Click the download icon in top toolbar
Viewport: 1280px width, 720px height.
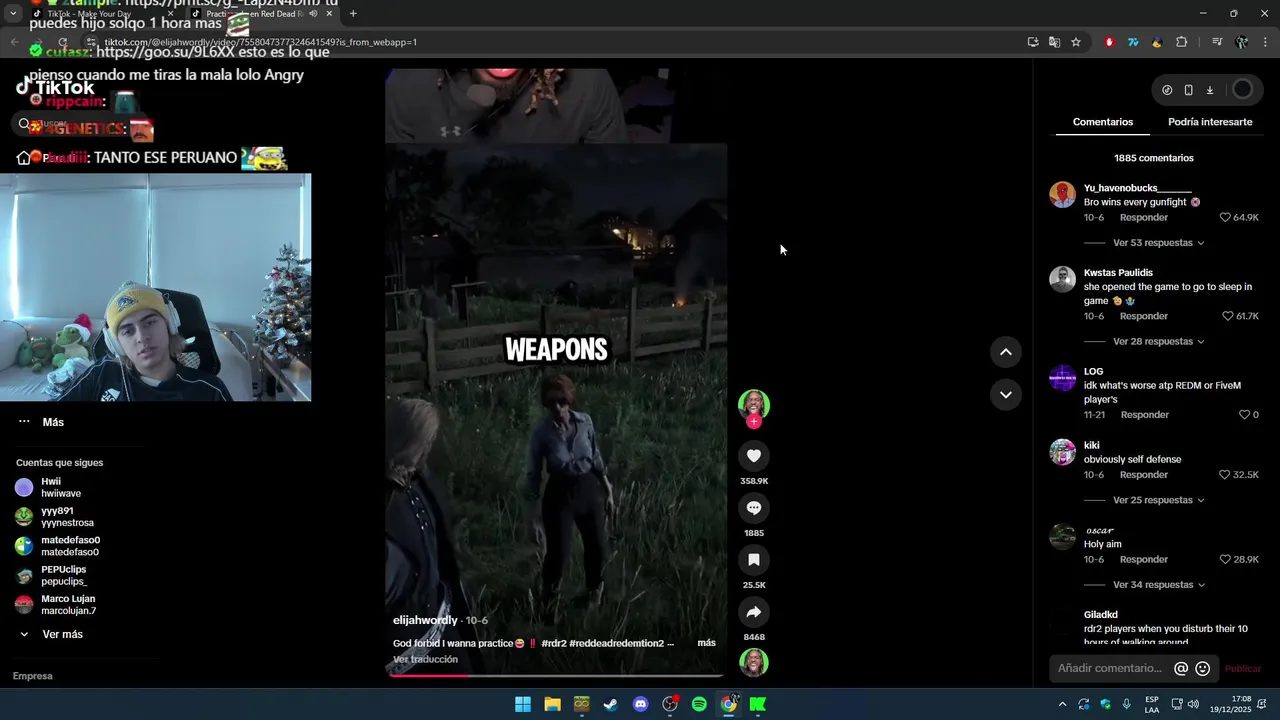[x=1209, y=90]
